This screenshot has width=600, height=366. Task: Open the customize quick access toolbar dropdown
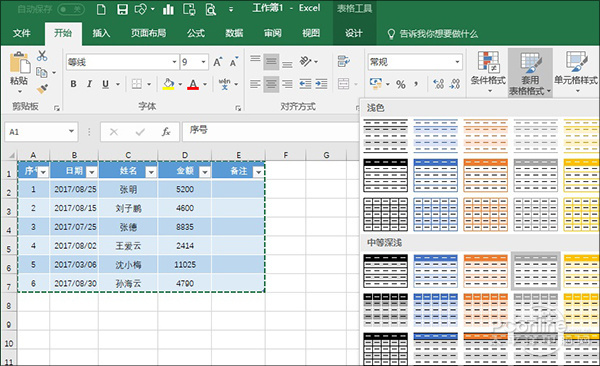tap(231, 9)
